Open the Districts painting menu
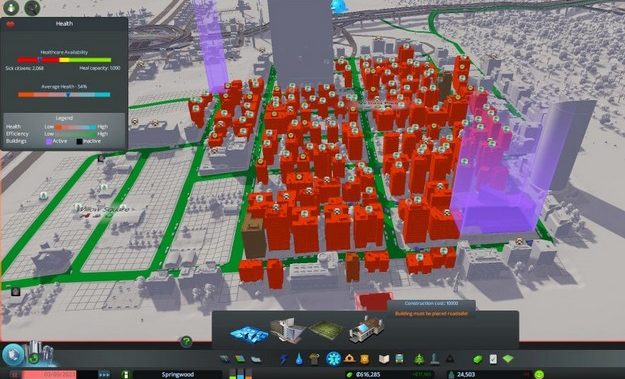The width and height of the screenshot is (625, 379). pos(256,359)
